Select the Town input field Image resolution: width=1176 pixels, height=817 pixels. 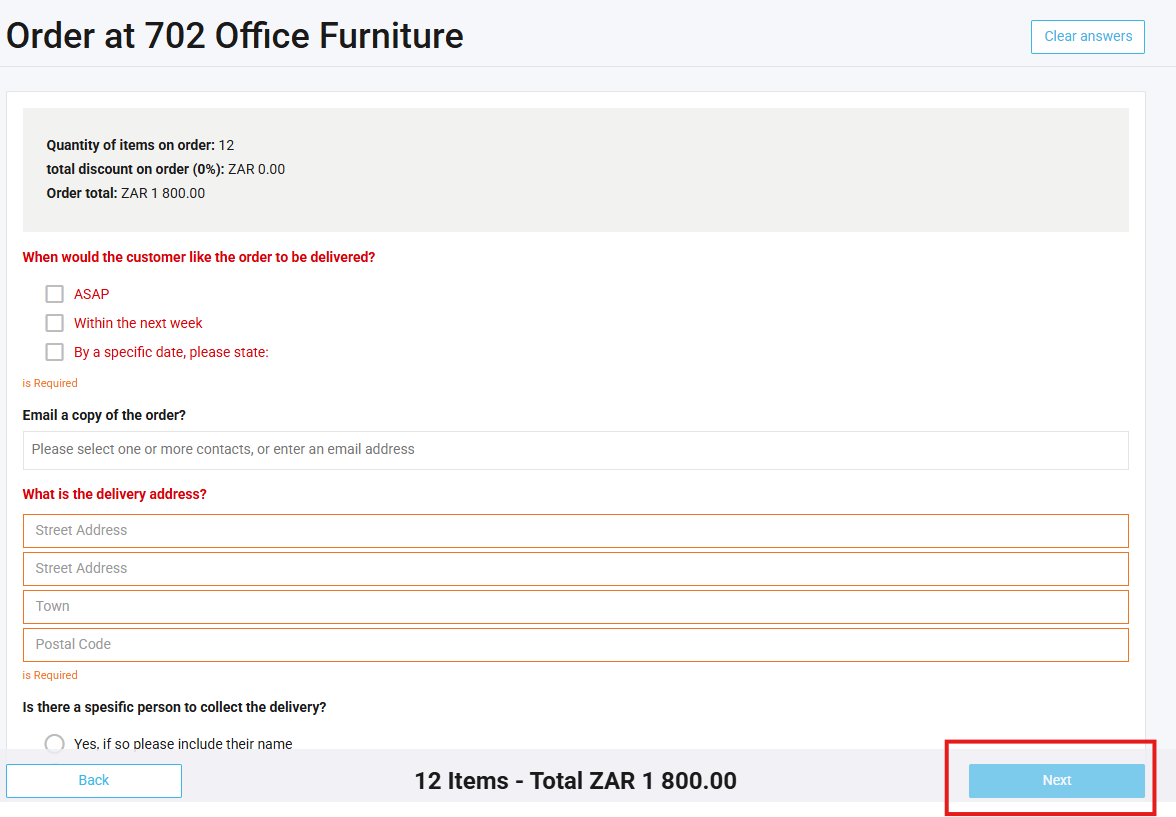tap(575, 607)
